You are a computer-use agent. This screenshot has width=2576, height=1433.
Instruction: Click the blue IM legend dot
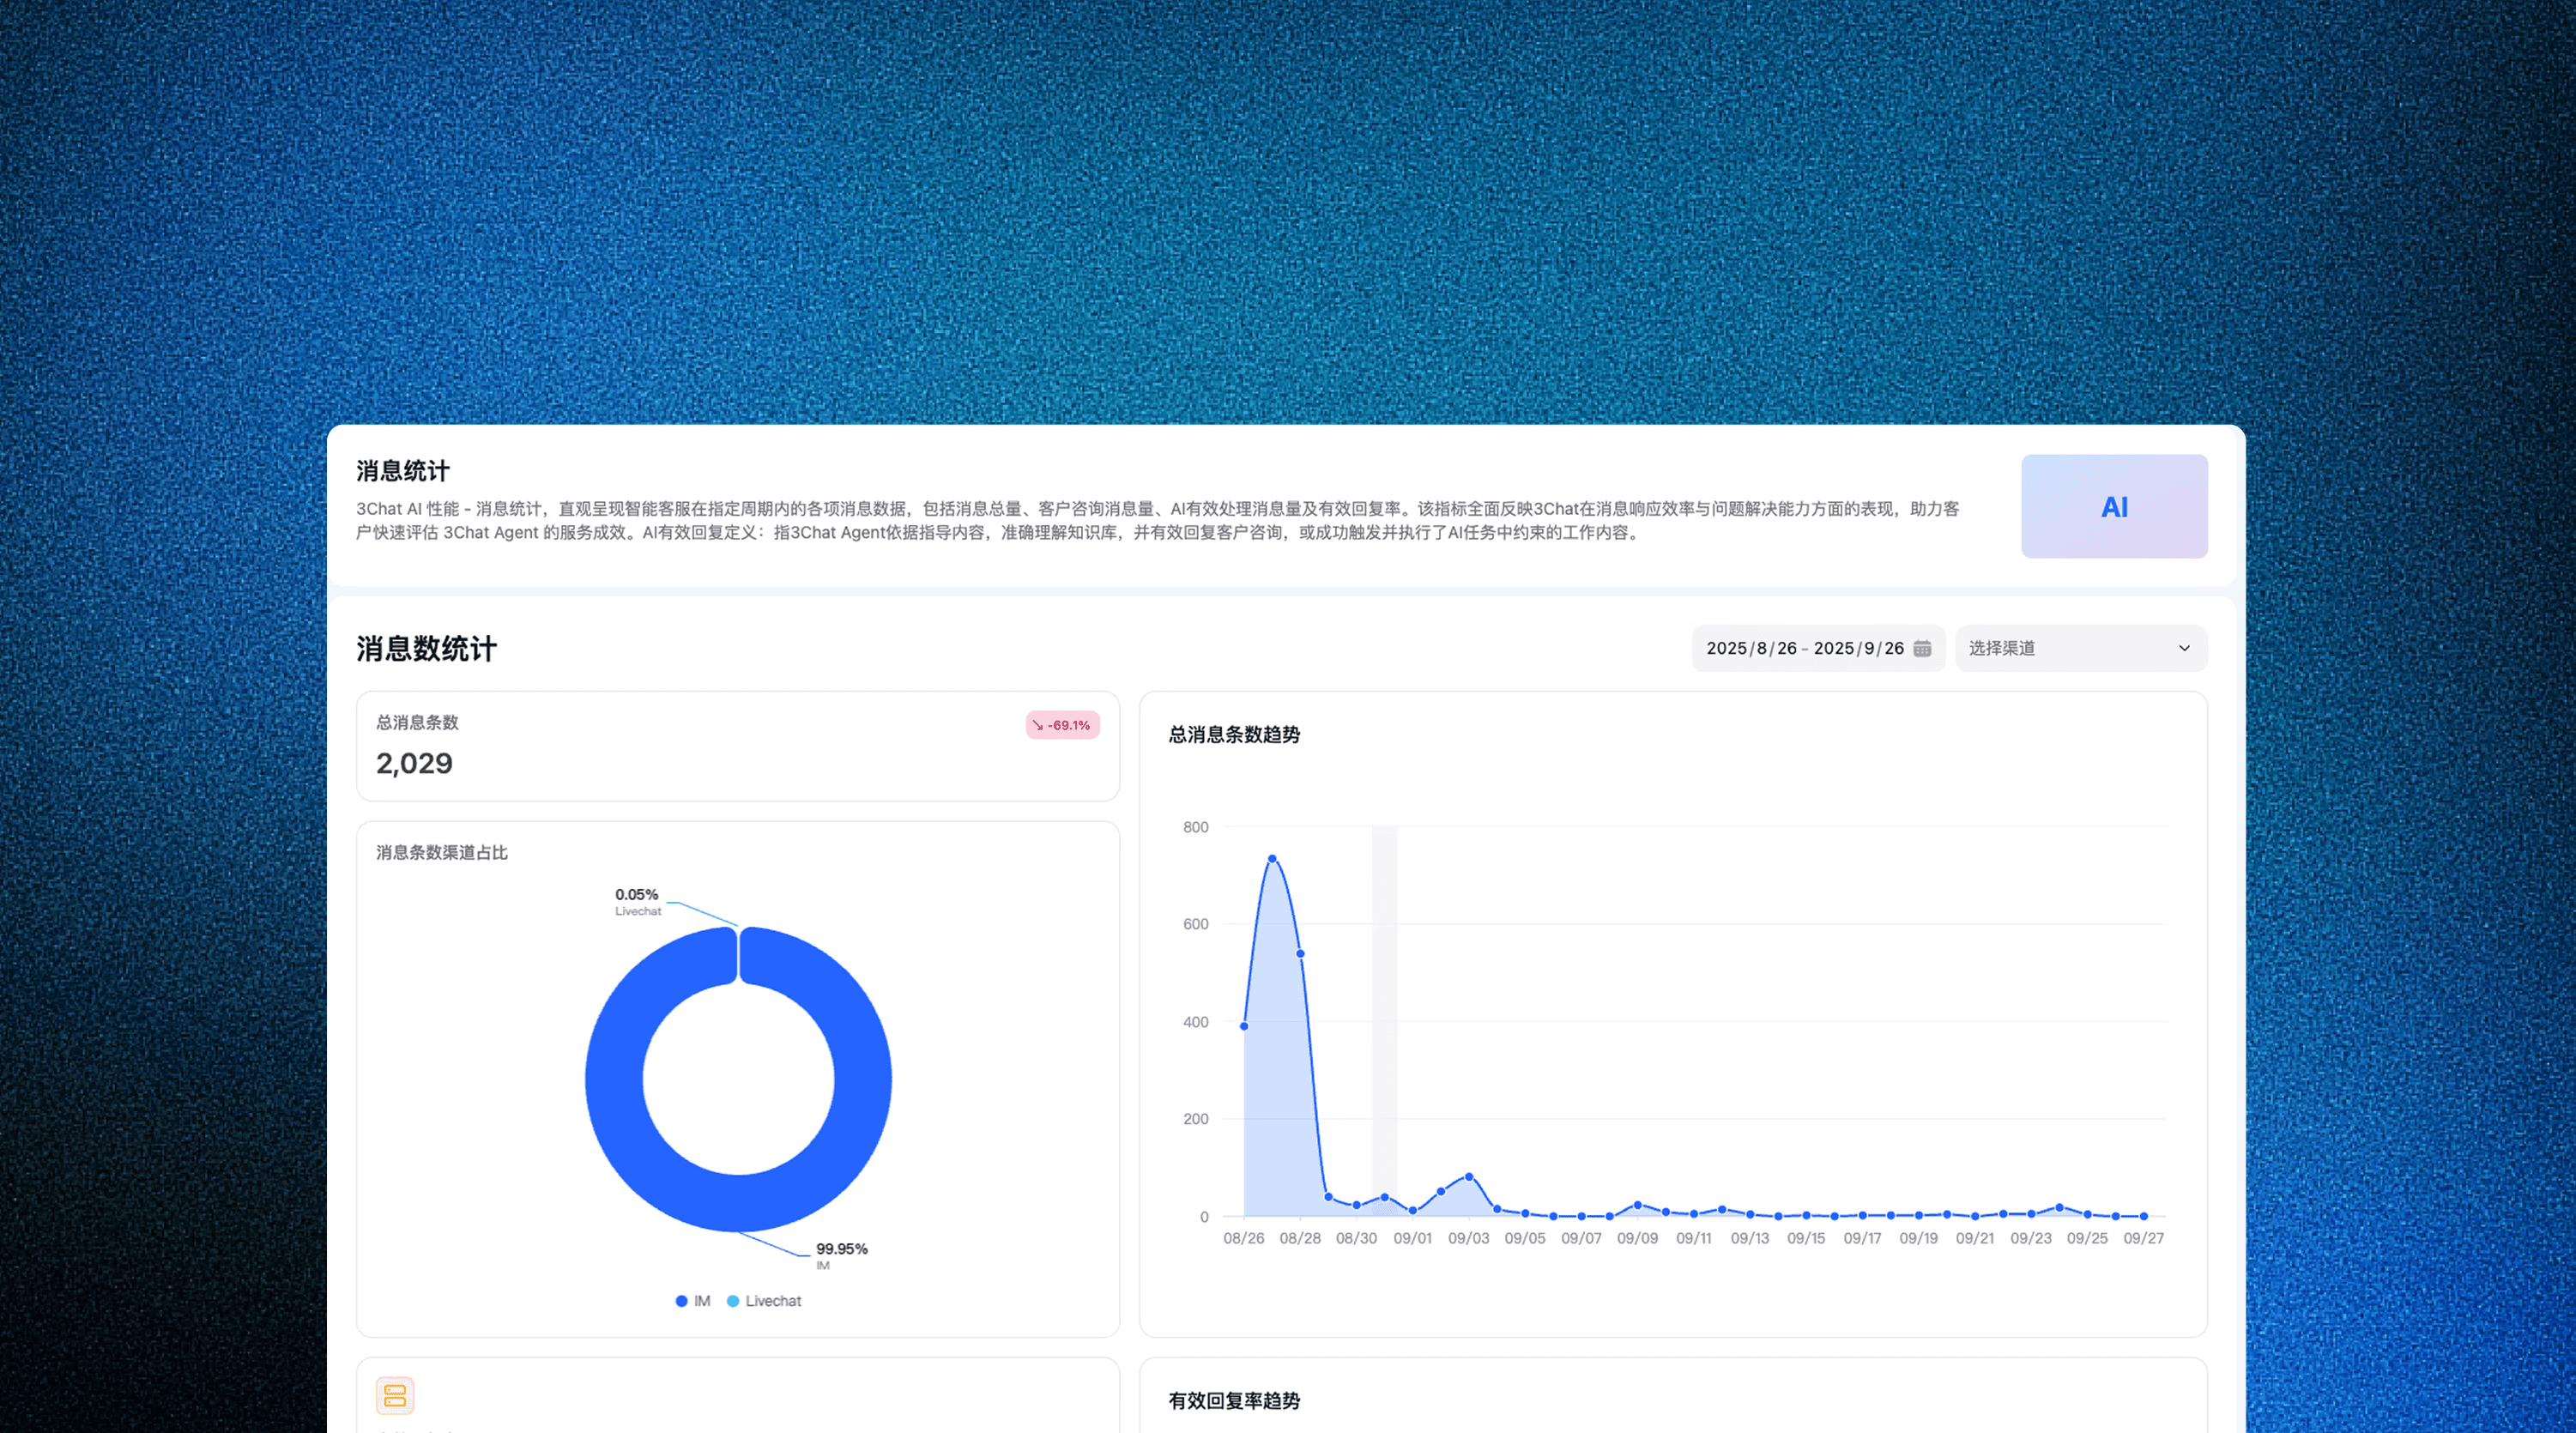tap(681, 1301)
